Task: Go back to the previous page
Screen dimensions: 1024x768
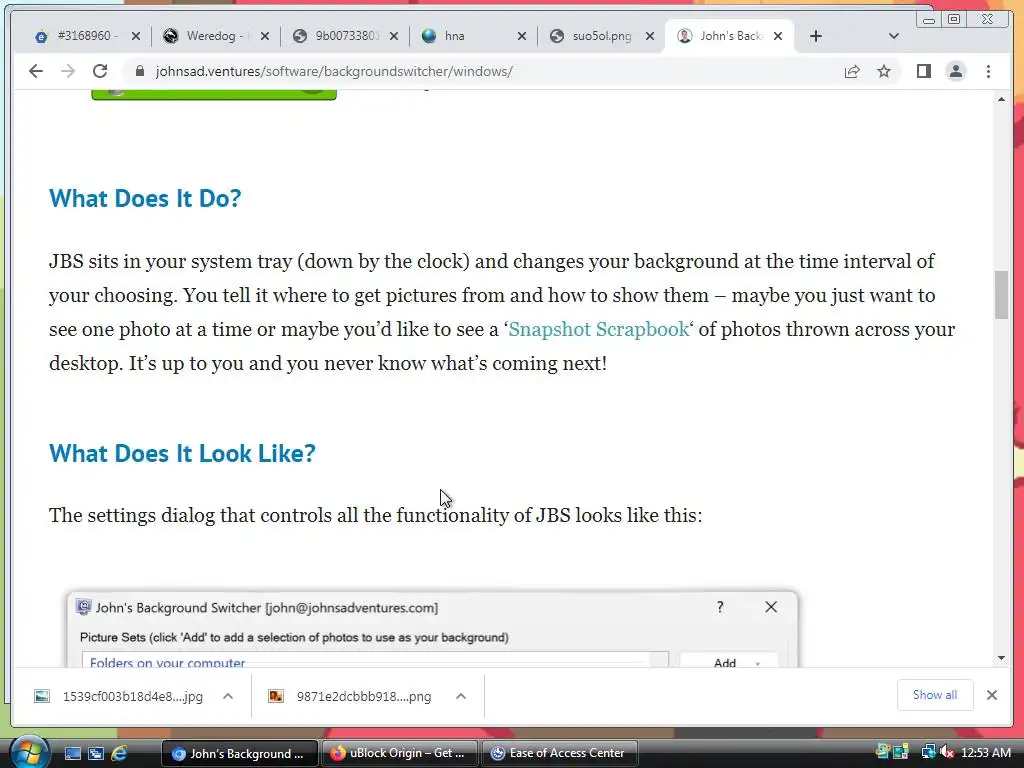Action: (36, 71)
